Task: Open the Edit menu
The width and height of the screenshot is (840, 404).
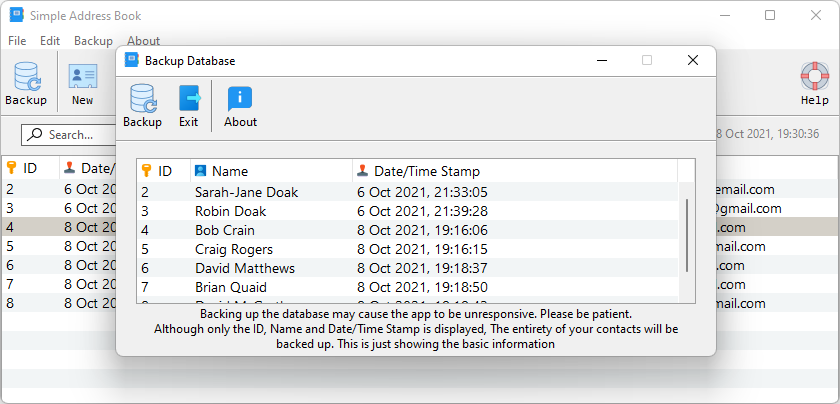Action: 50,41
